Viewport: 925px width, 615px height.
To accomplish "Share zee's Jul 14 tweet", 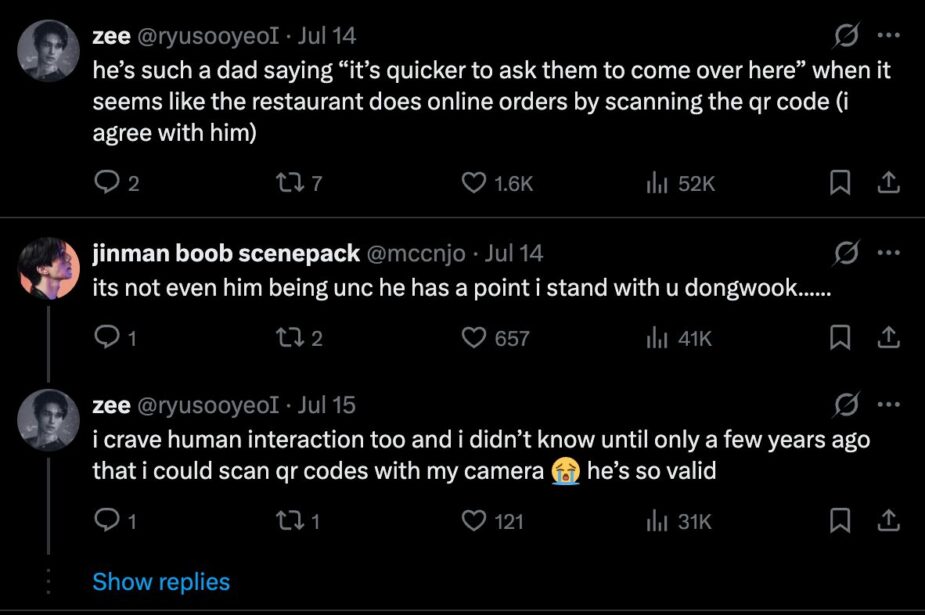I will pyautogui.click(x=888, y=183).
